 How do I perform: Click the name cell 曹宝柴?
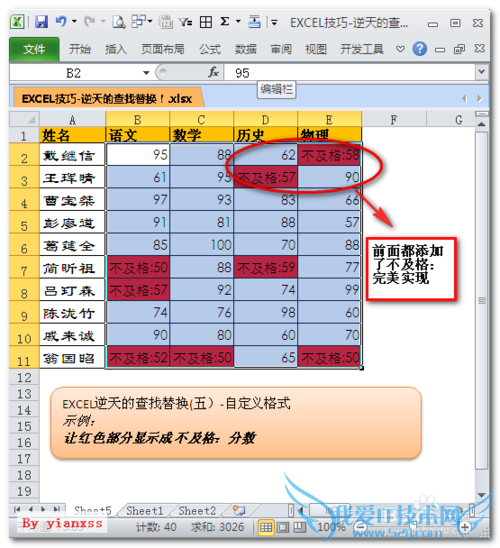(72, 200)
